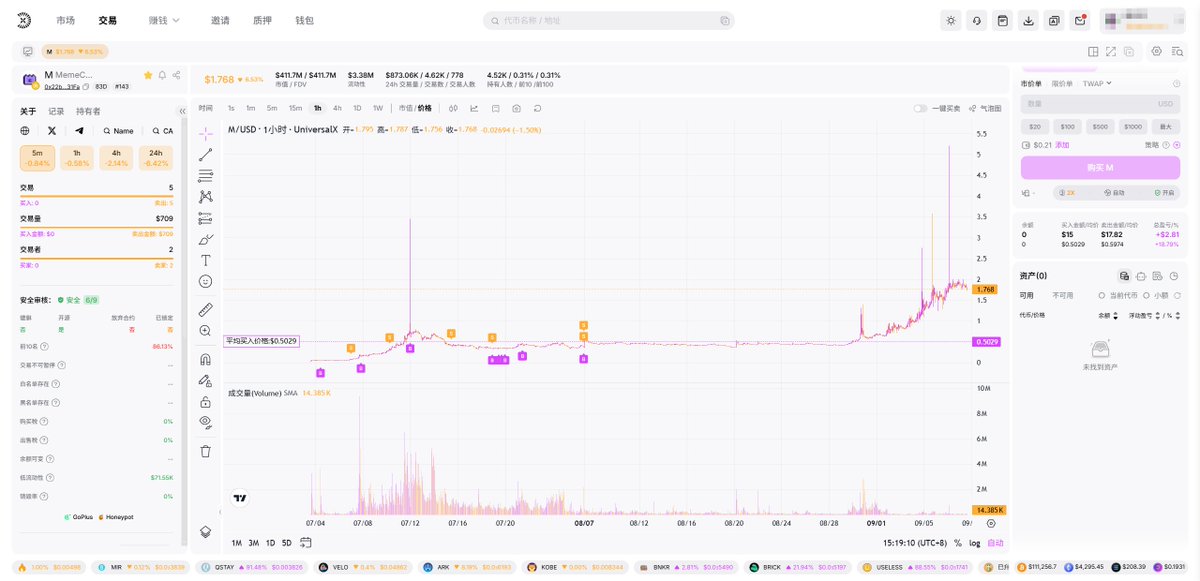This screenshot has width=1200, height=581.
Task: Select the brush drawing tool
Action: (206, 239)
